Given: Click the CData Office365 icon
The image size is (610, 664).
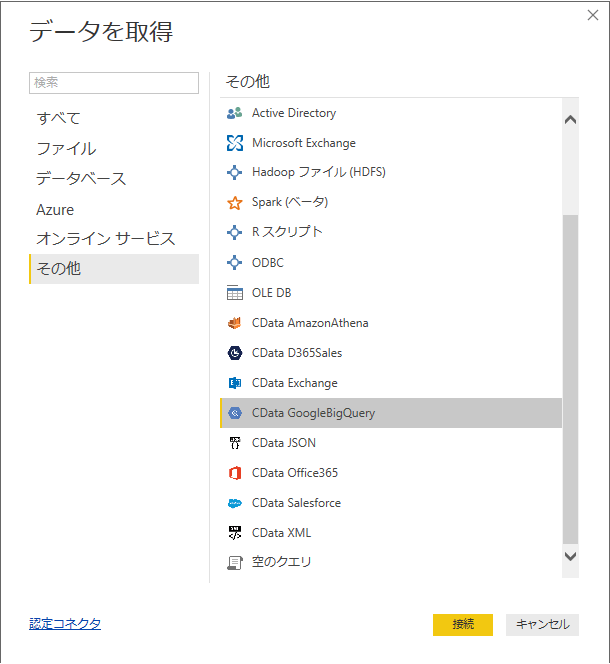Looking at the screenshot, I should coord(235,473).
